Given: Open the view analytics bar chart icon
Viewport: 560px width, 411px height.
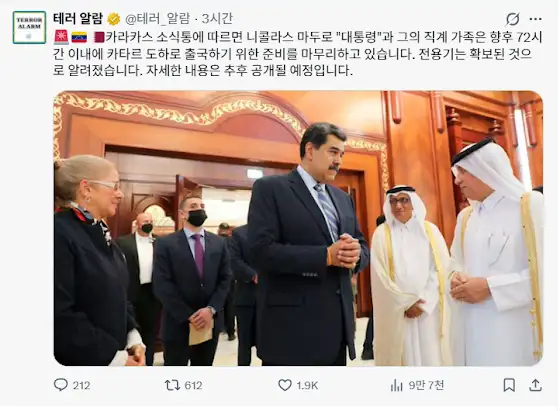Looking at the screenshot, I should coord(396,385).
